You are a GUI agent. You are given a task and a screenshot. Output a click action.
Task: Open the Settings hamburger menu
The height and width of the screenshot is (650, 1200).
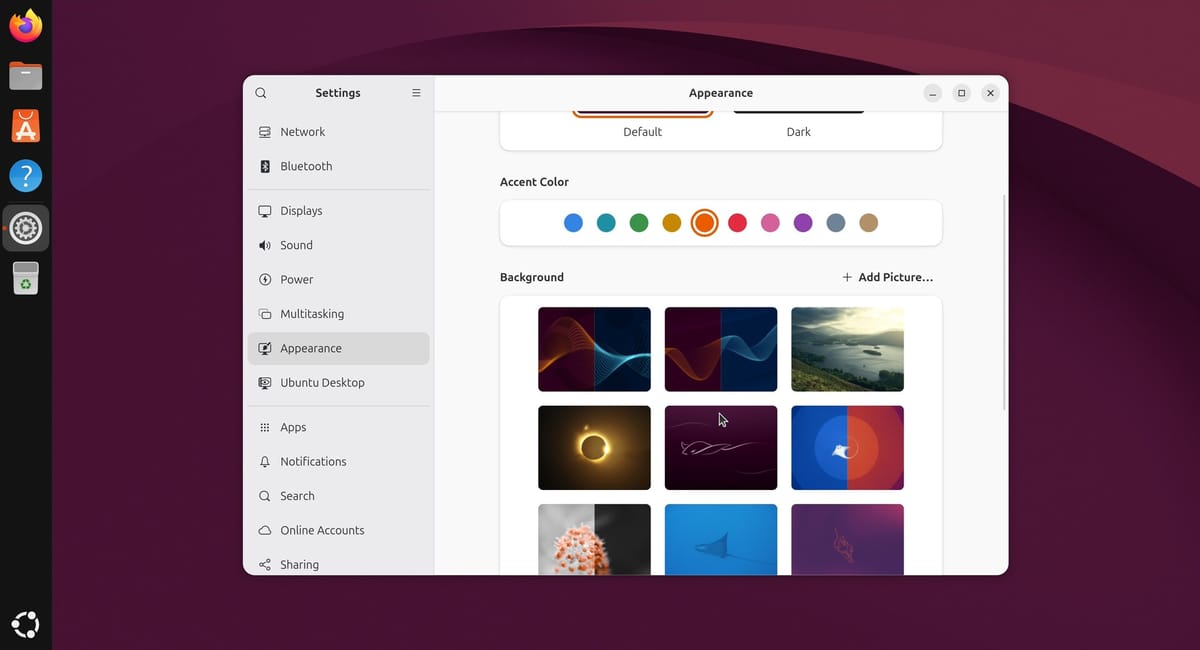pos(416,93)
